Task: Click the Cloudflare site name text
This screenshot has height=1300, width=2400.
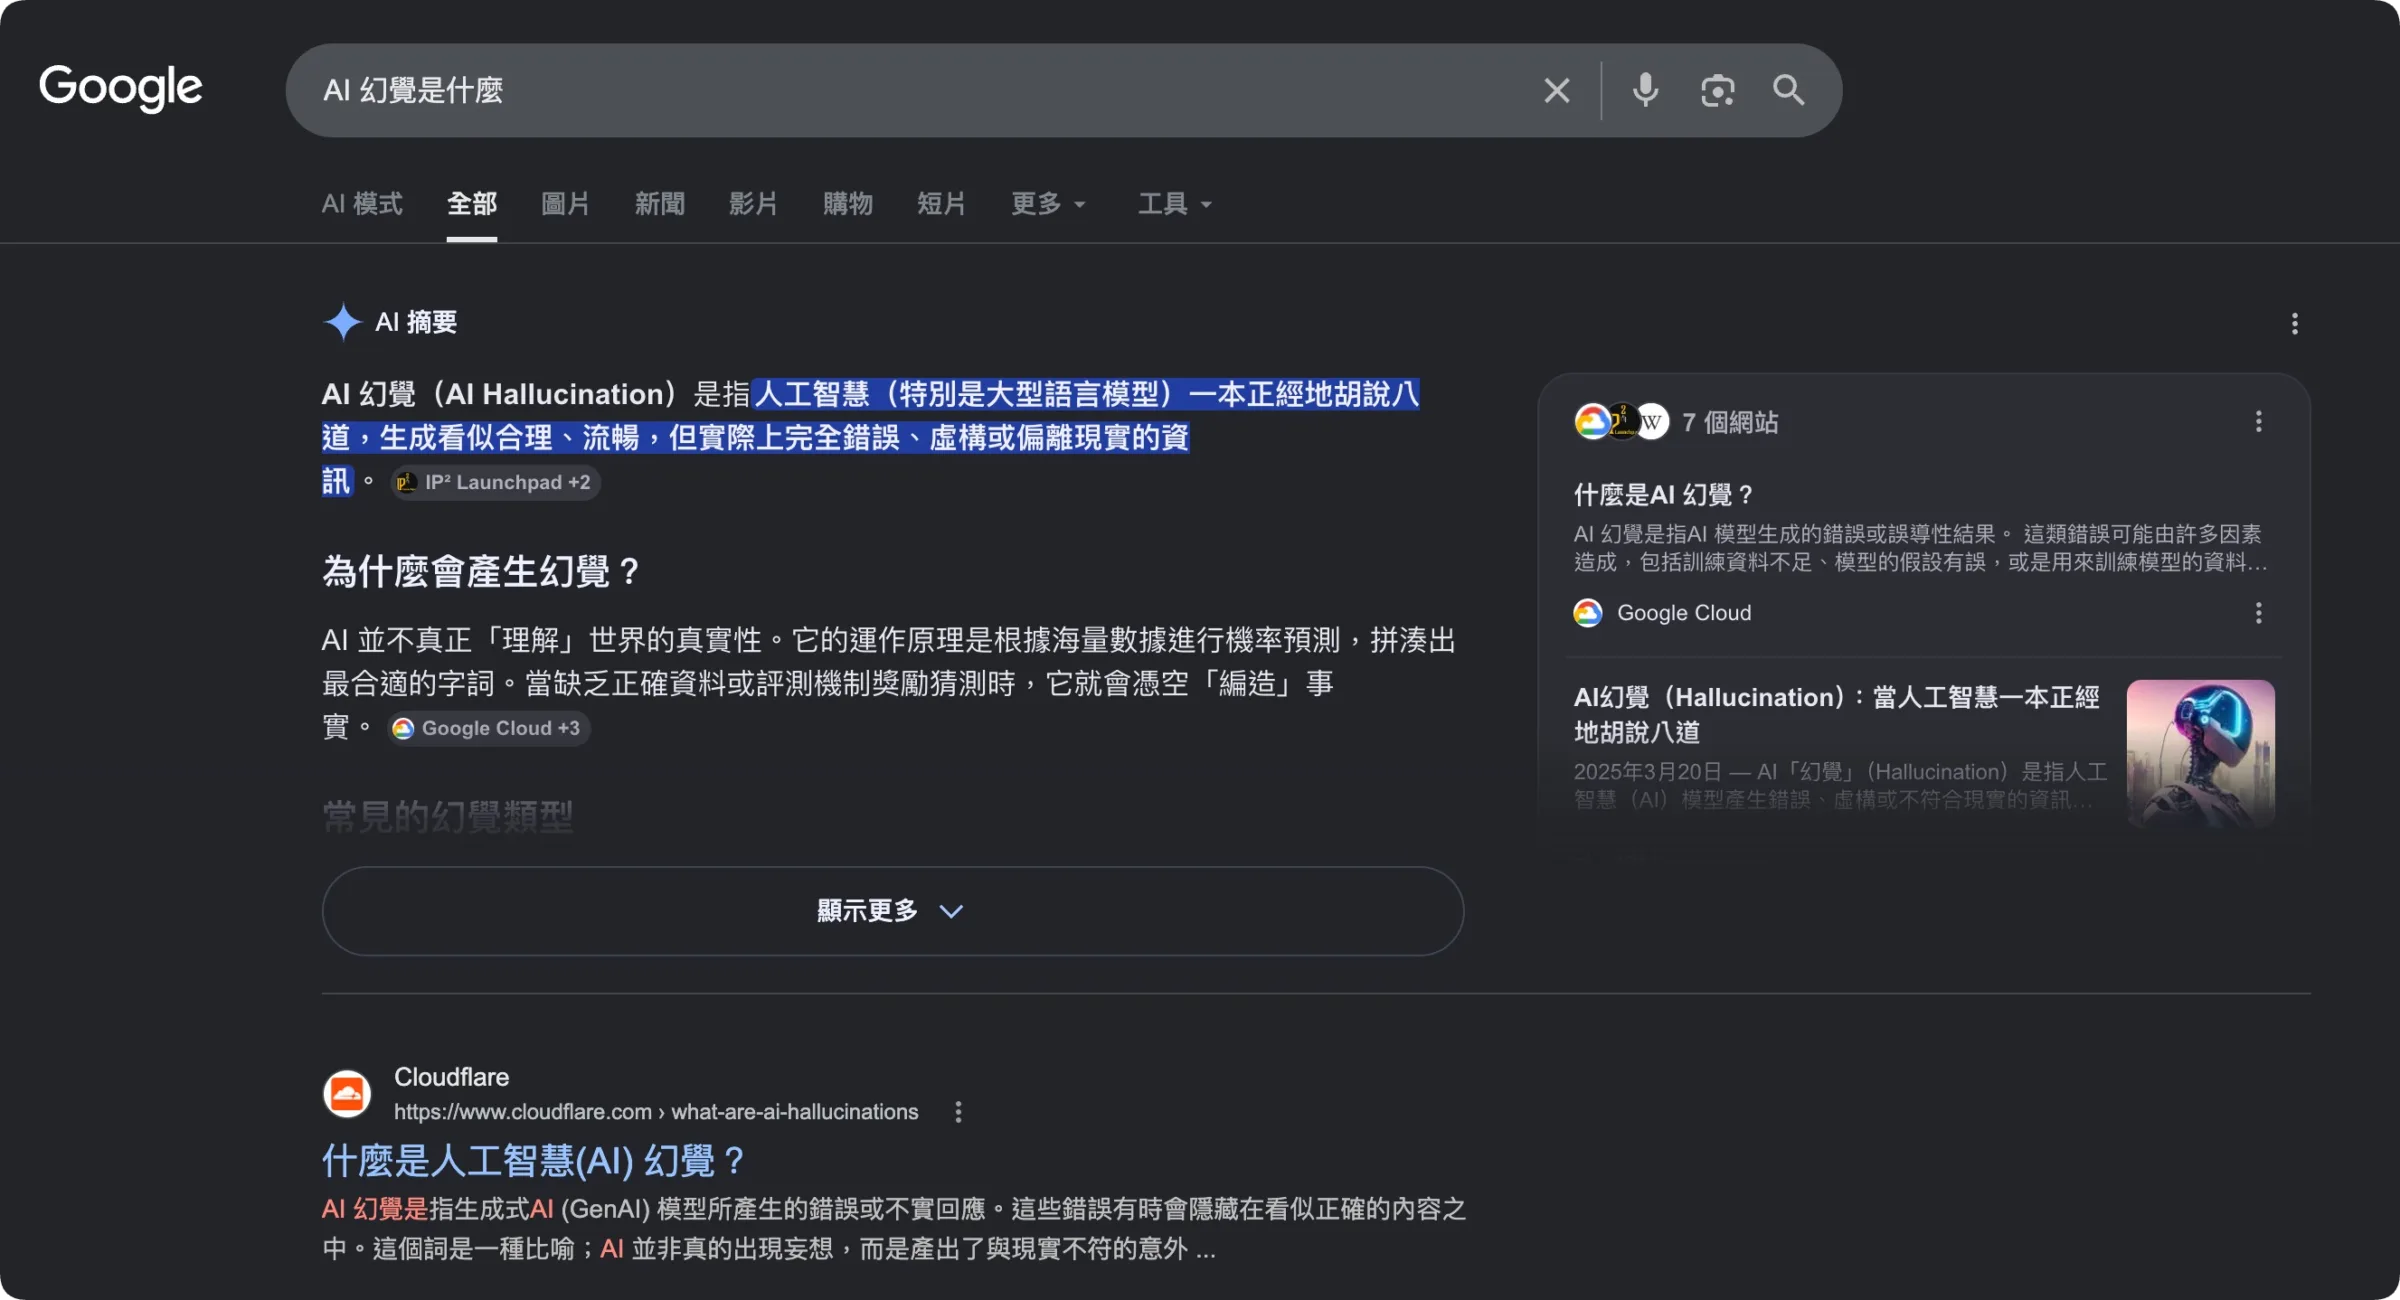Action: coord(451,1077)
